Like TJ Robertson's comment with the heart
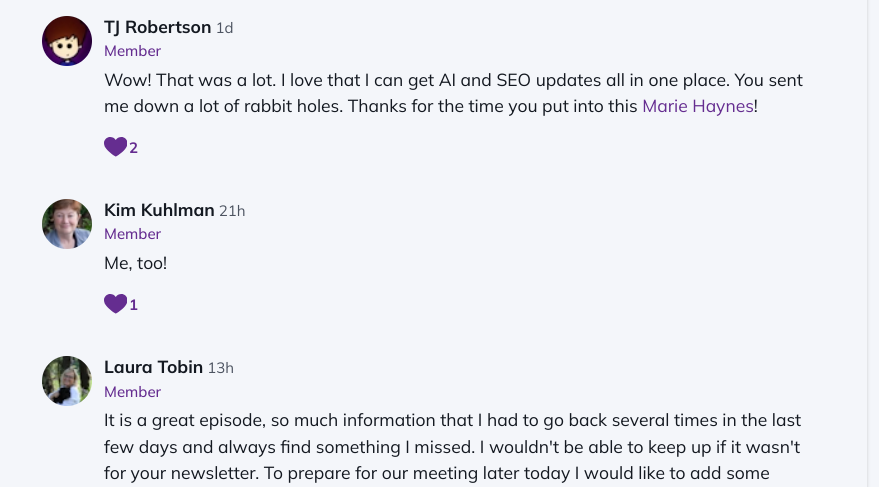The image size is (879, 487). click(115, 147)
